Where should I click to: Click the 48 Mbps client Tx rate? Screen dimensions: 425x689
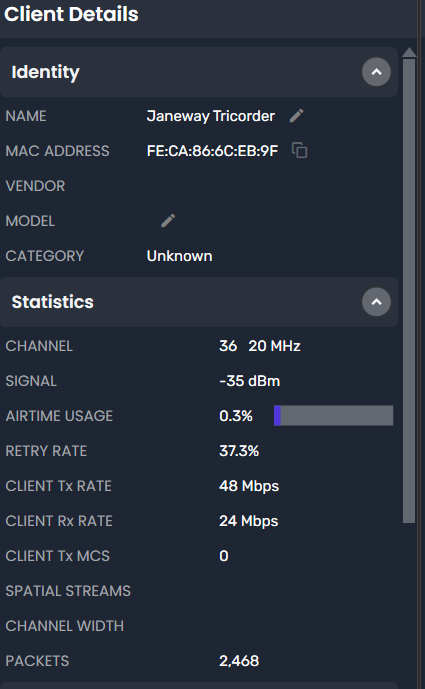[x=249, y=486]
